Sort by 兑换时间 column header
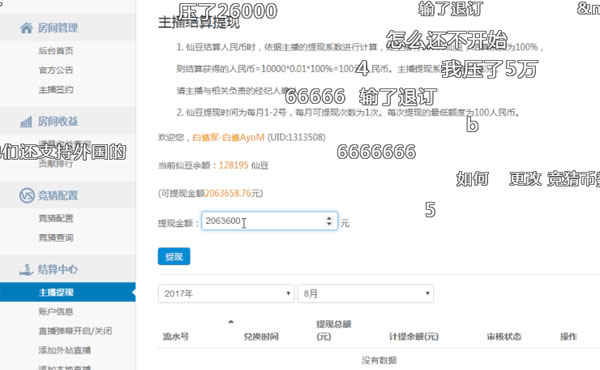 (261, 337)
